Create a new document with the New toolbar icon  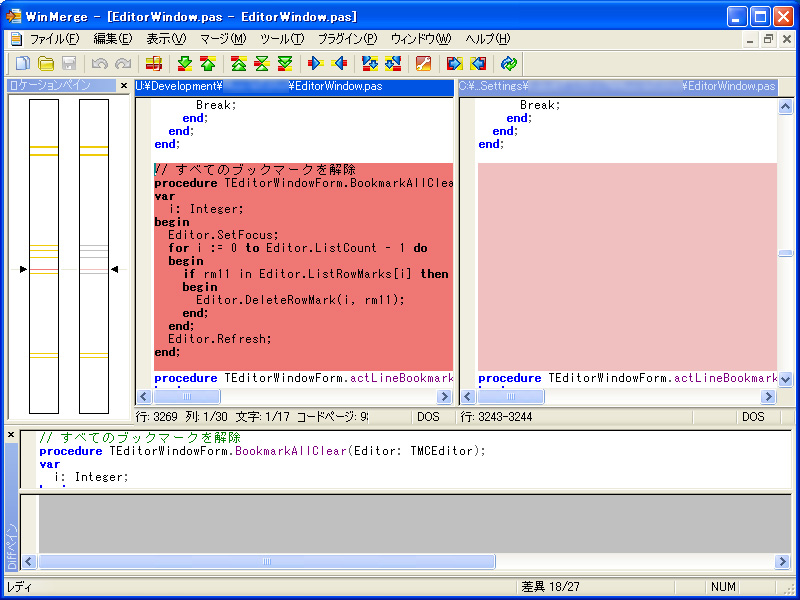coord(22,63)
